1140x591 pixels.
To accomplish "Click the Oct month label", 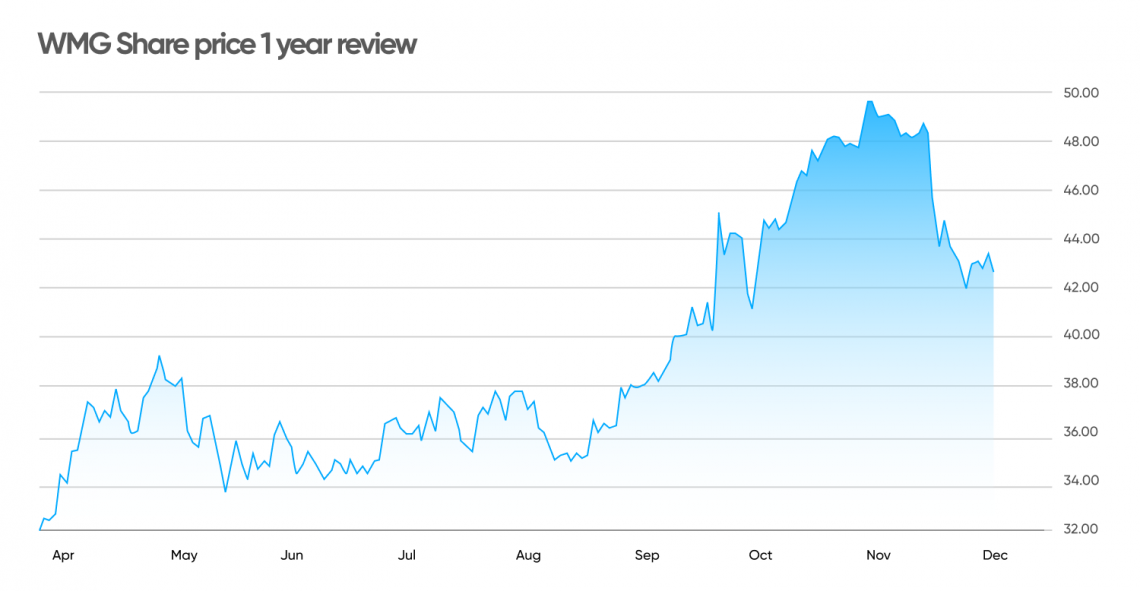I will point(760,555).
